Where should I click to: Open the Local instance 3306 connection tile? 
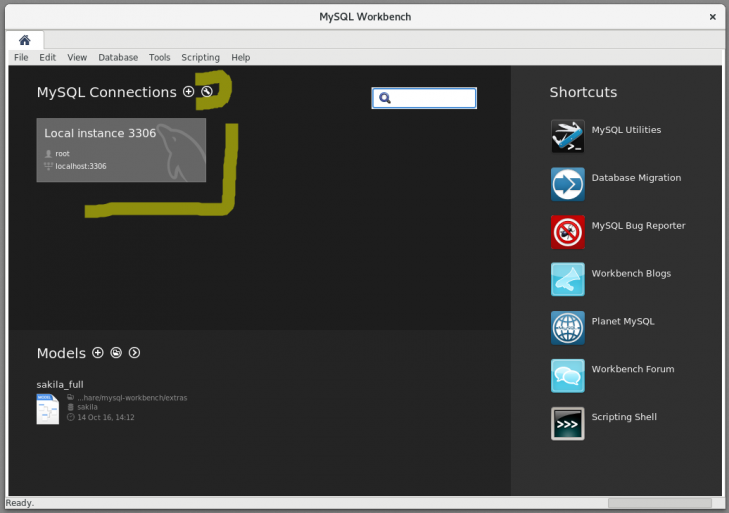tap(121, 150)
